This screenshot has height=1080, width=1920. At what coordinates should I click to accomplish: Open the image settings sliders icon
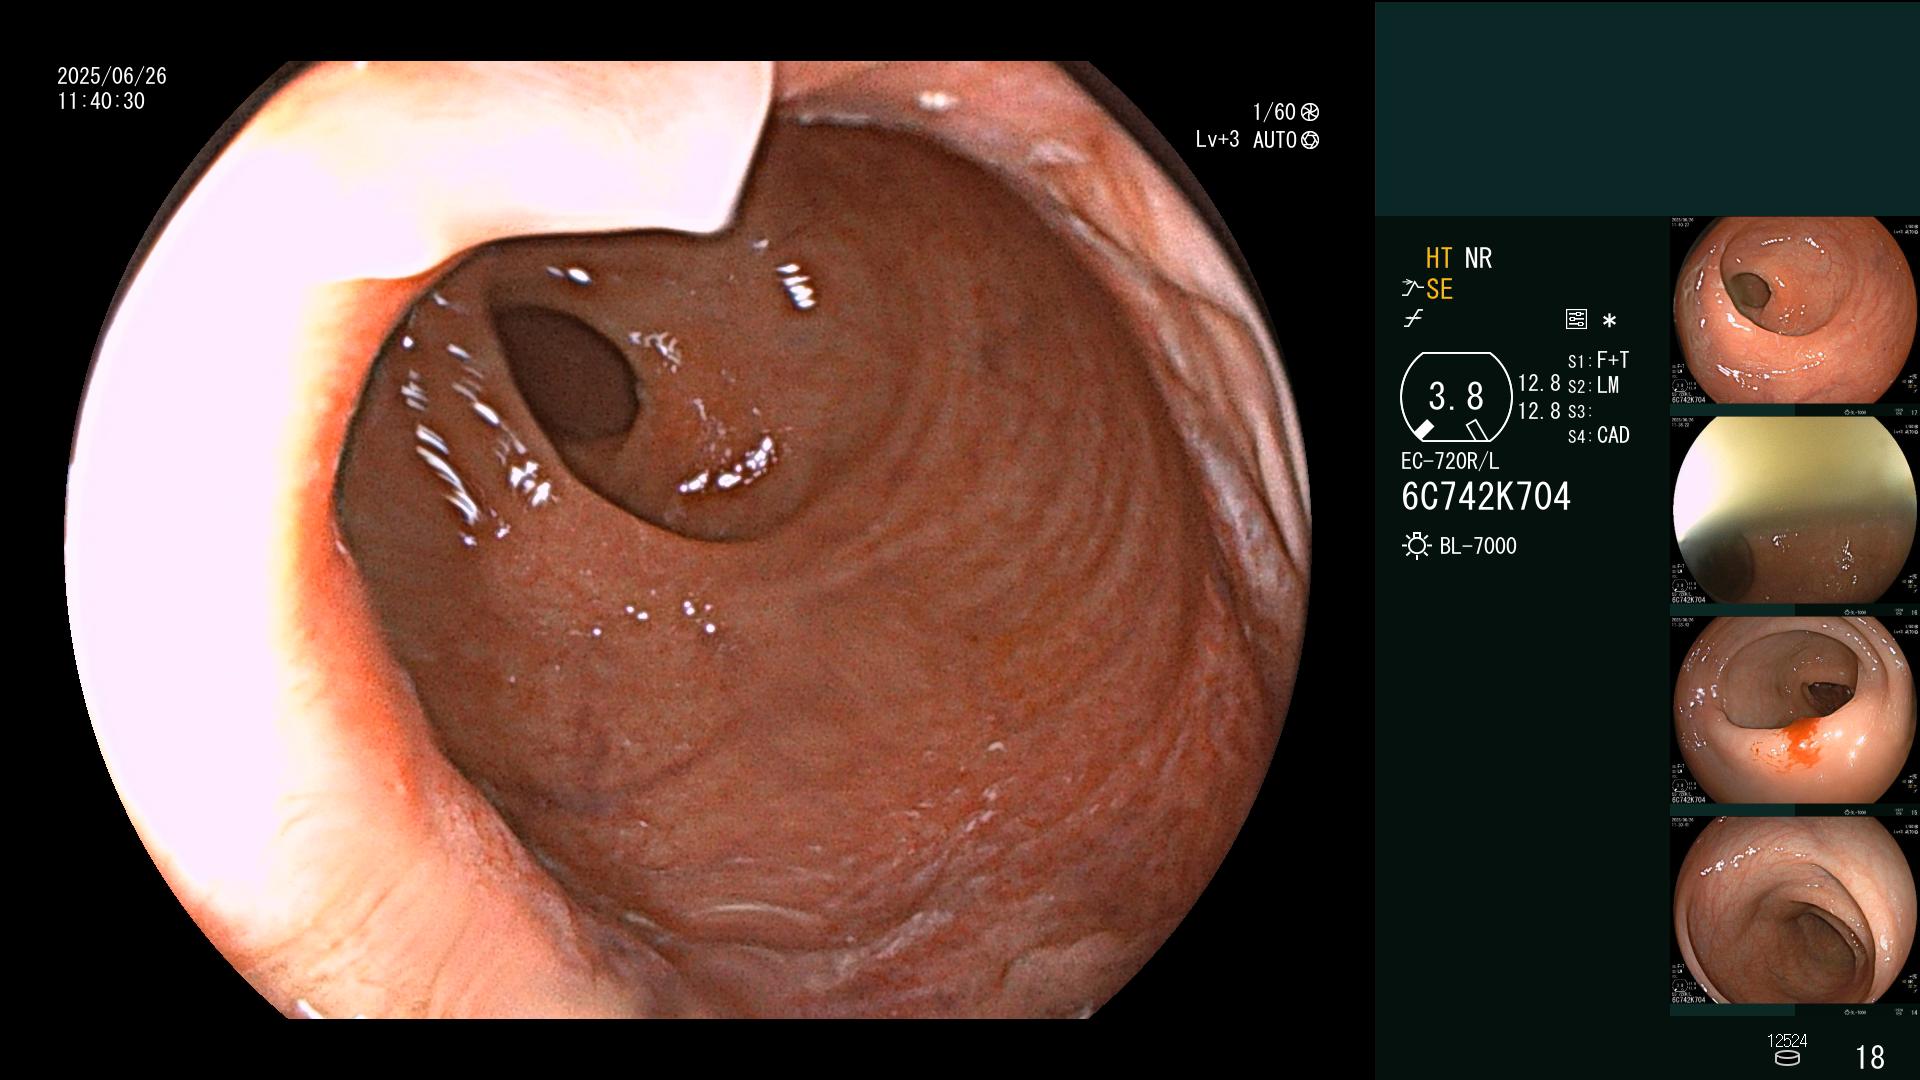(x=1576, y=320)
